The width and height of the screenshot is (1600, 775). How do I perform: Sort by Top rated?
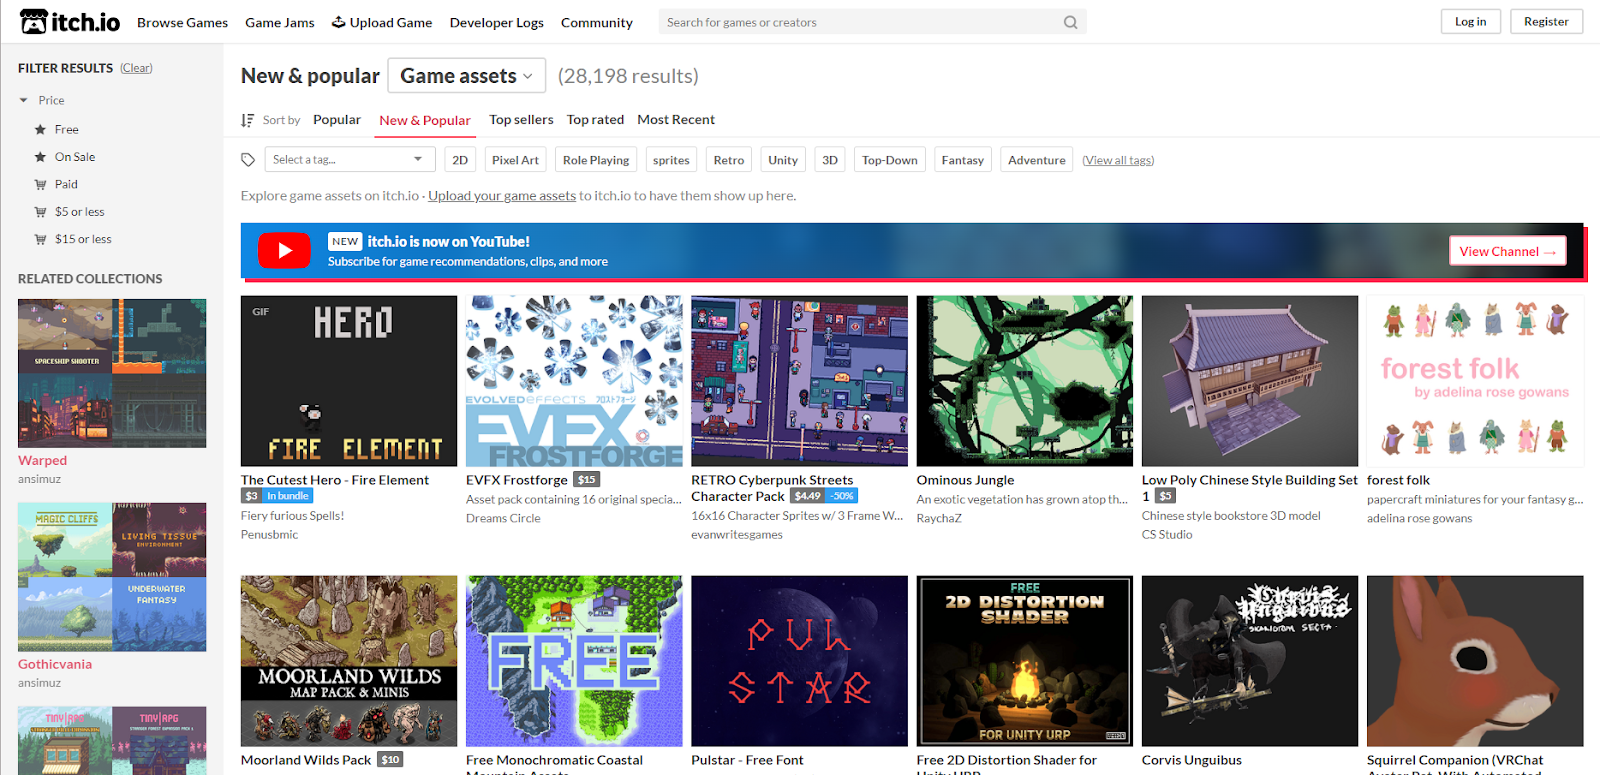point(595,119)
